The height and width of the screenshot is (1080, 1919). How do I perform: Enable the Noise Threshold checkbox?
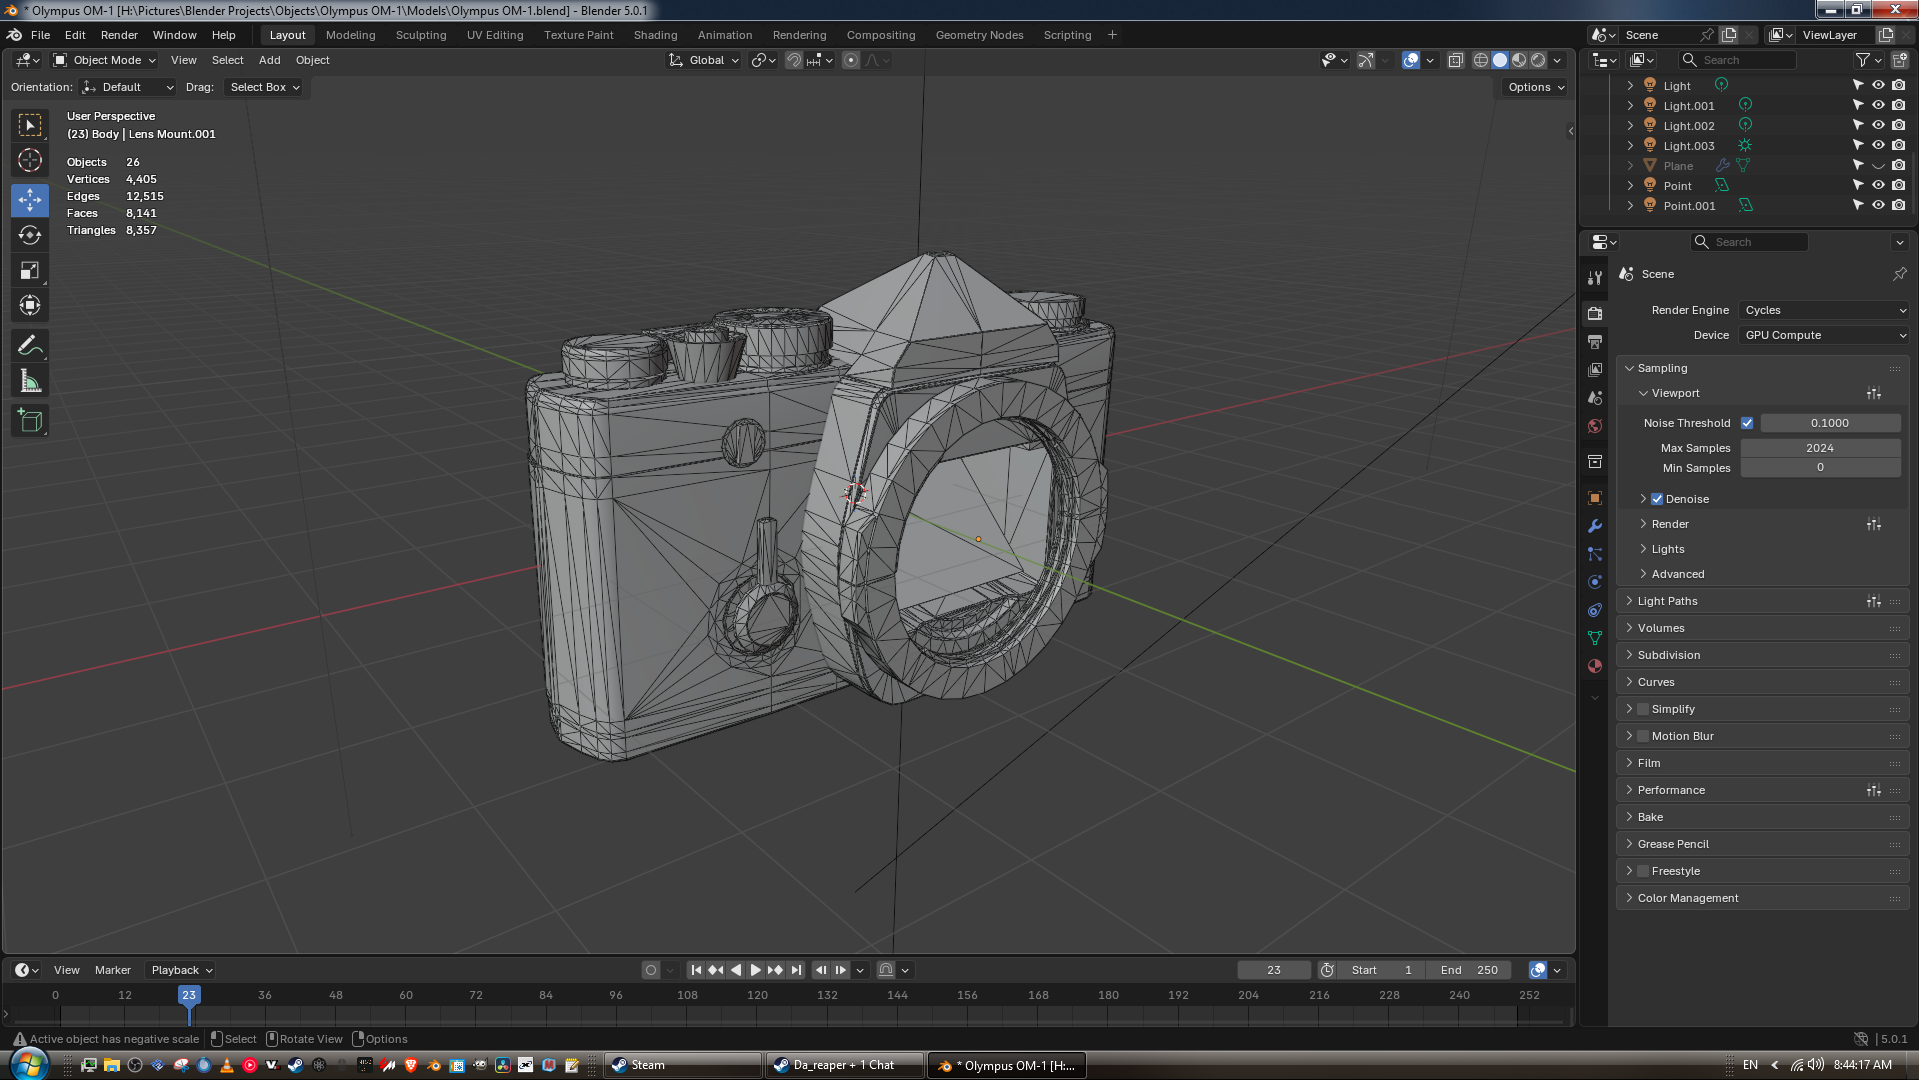pos(1747,423)
